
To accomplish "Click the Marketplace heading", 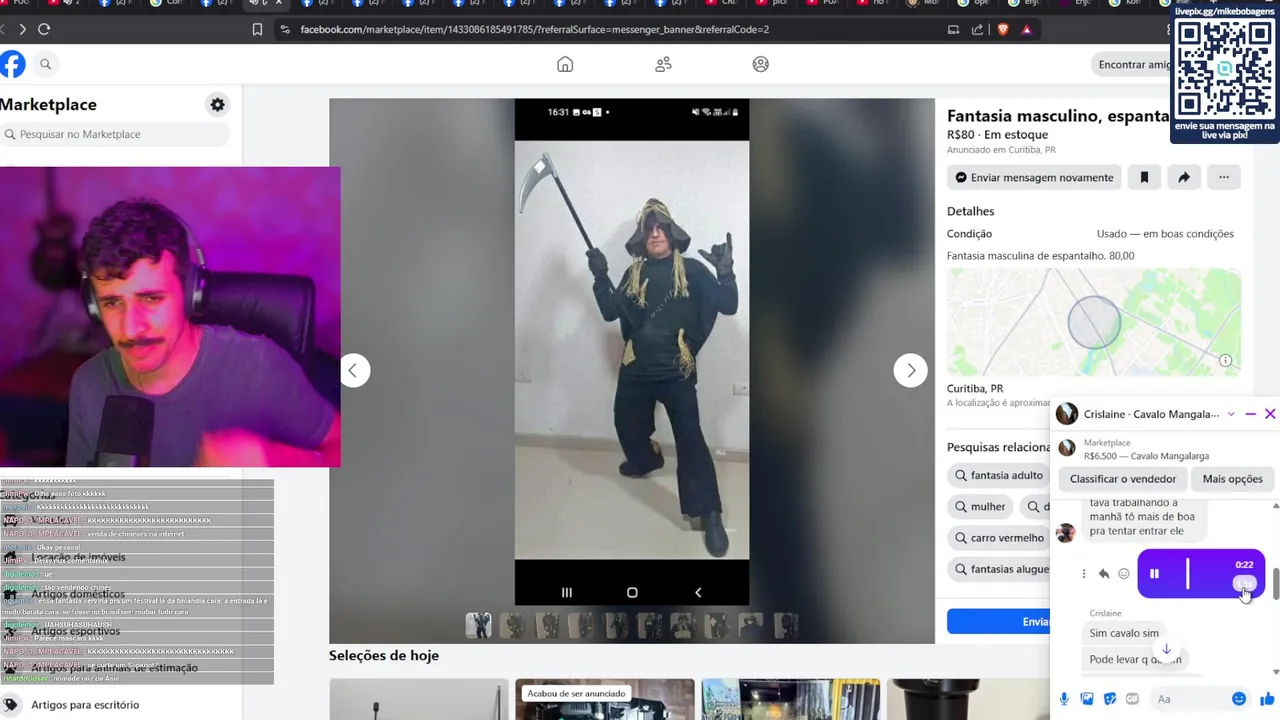I will [x=48, y=104].
